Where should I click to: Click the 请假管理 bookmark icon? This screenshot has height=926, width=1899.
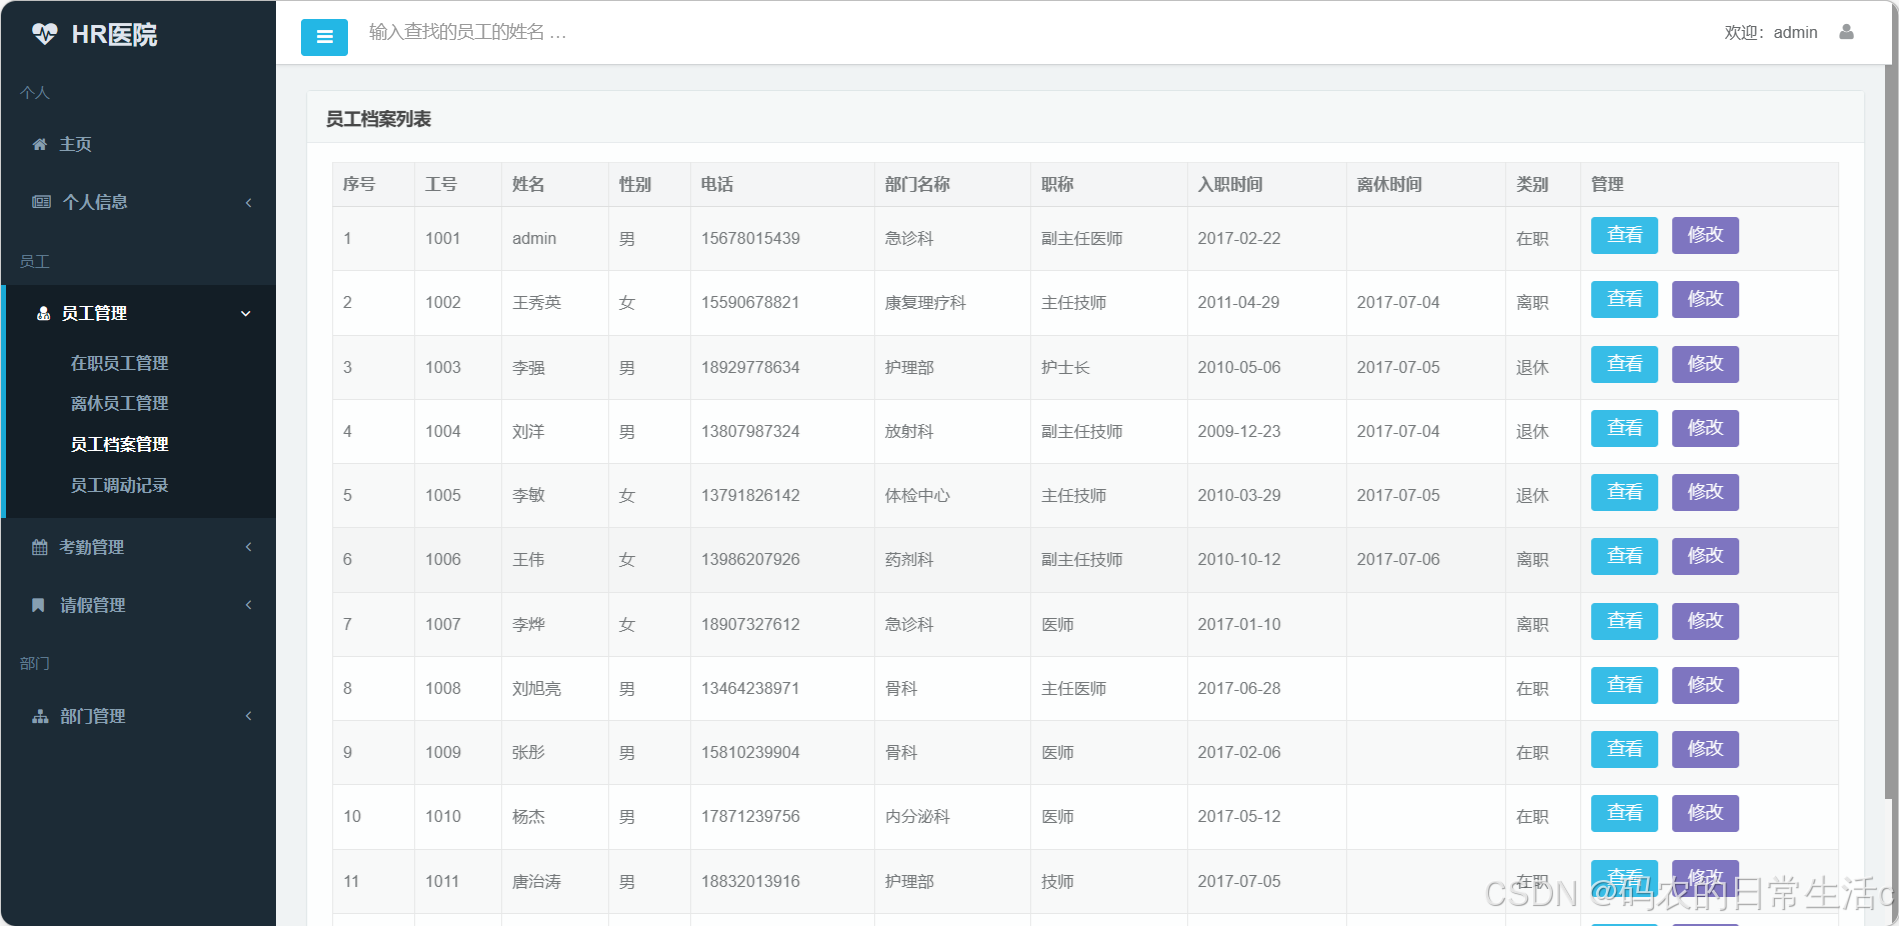[38, 604]
